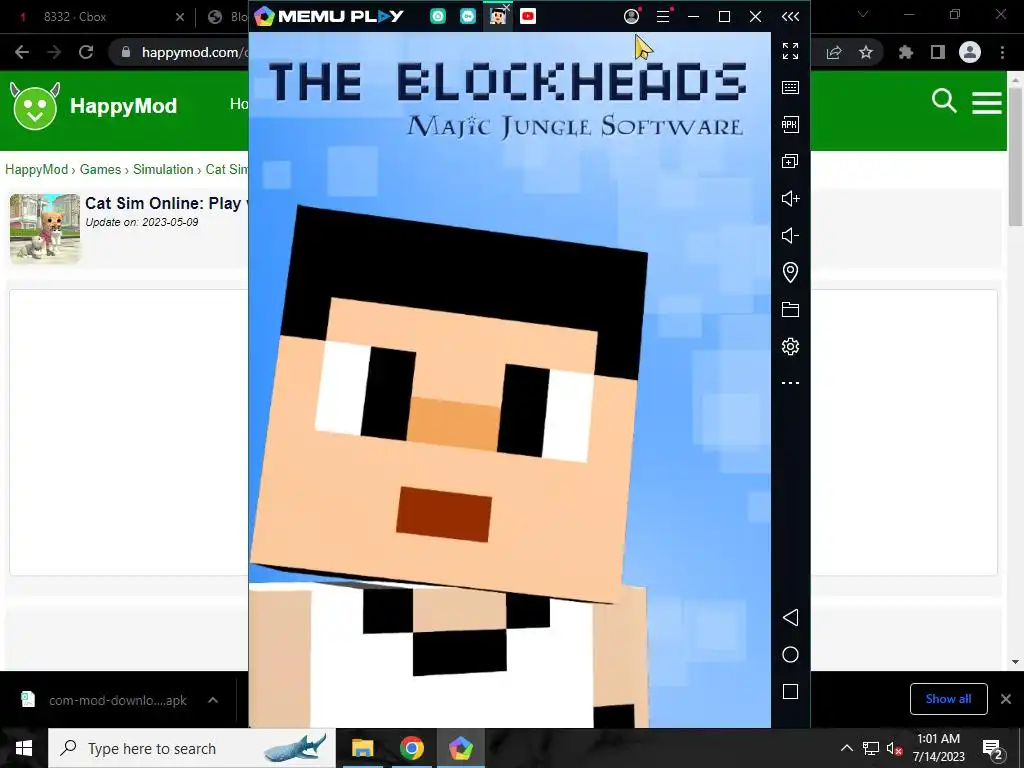This screenshot has width=1024, height=768.
Task: Open Chrome profile avatar
Action: click(x=970, y=52)
